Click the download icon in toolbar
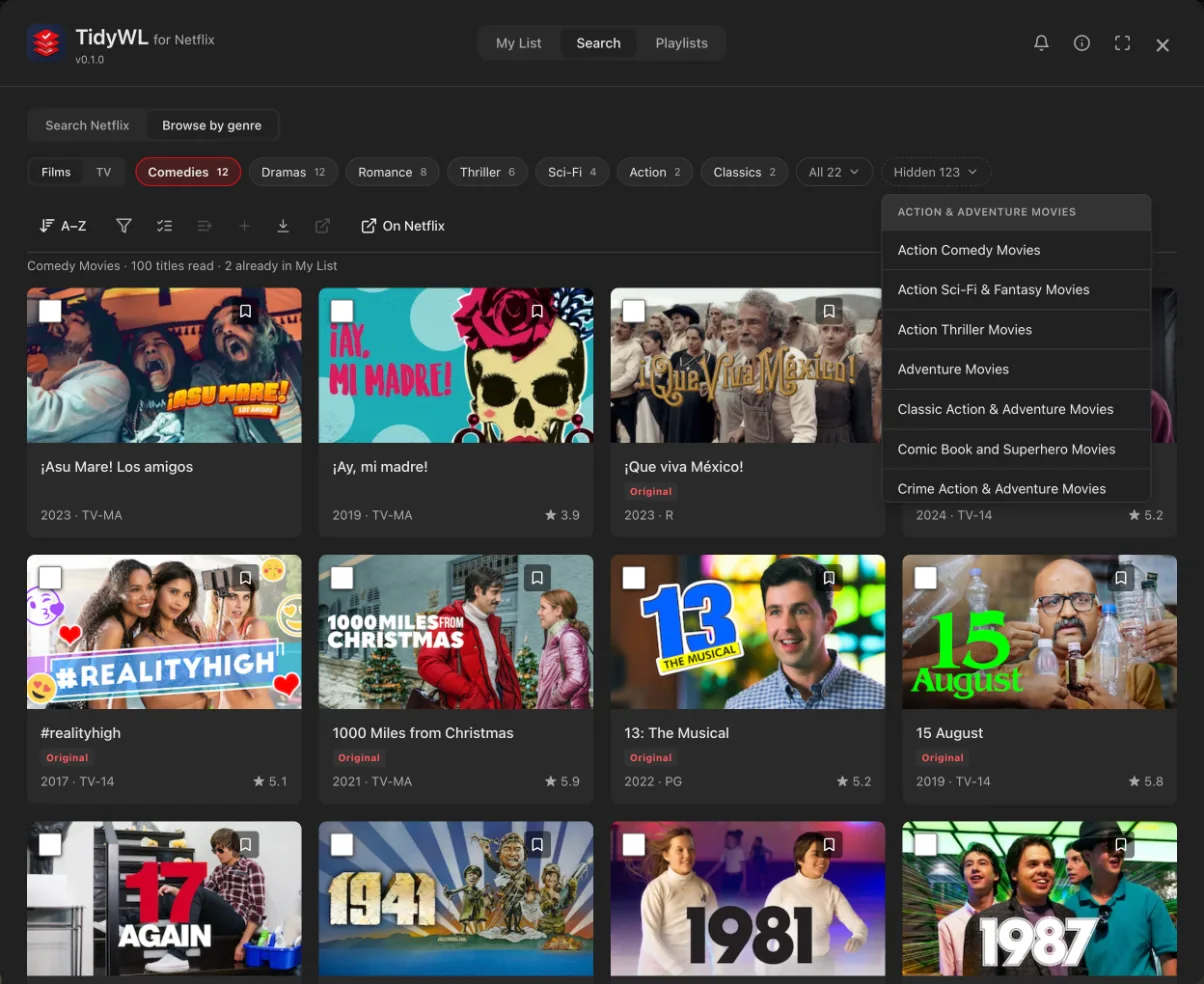1204x984 pixels. (x=283, y=226)
